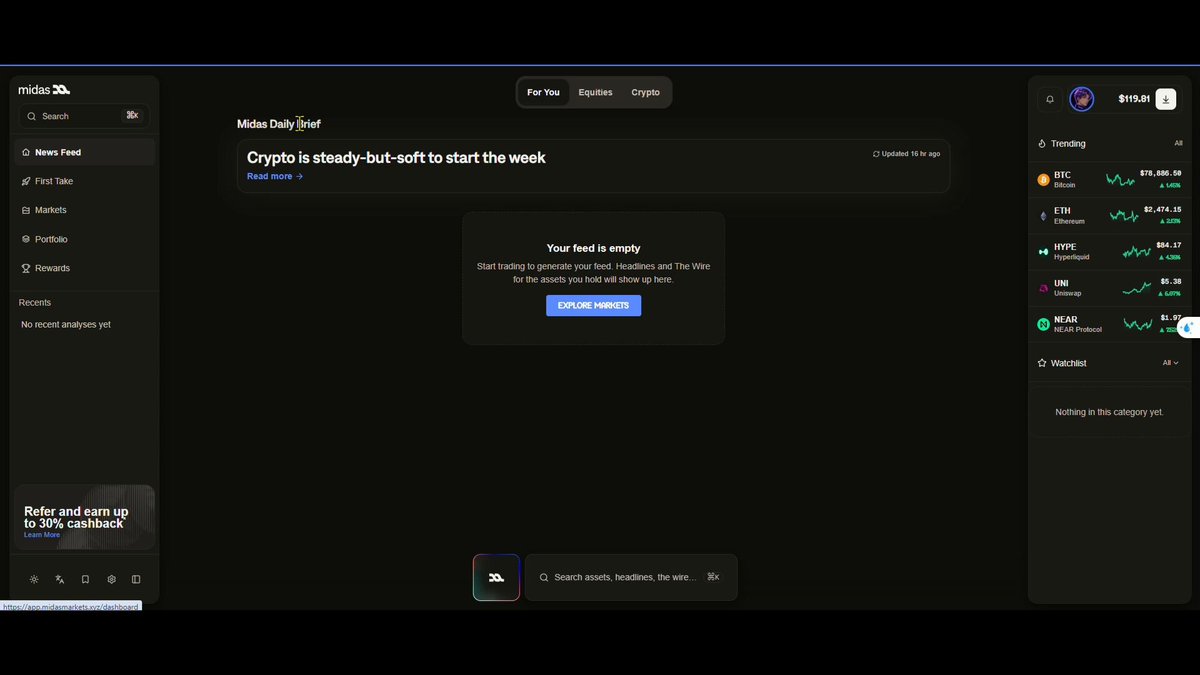The width and height of the screenshot is (1200, 675).
Task: Click the UNI price $5.38
Action: 1170,281
